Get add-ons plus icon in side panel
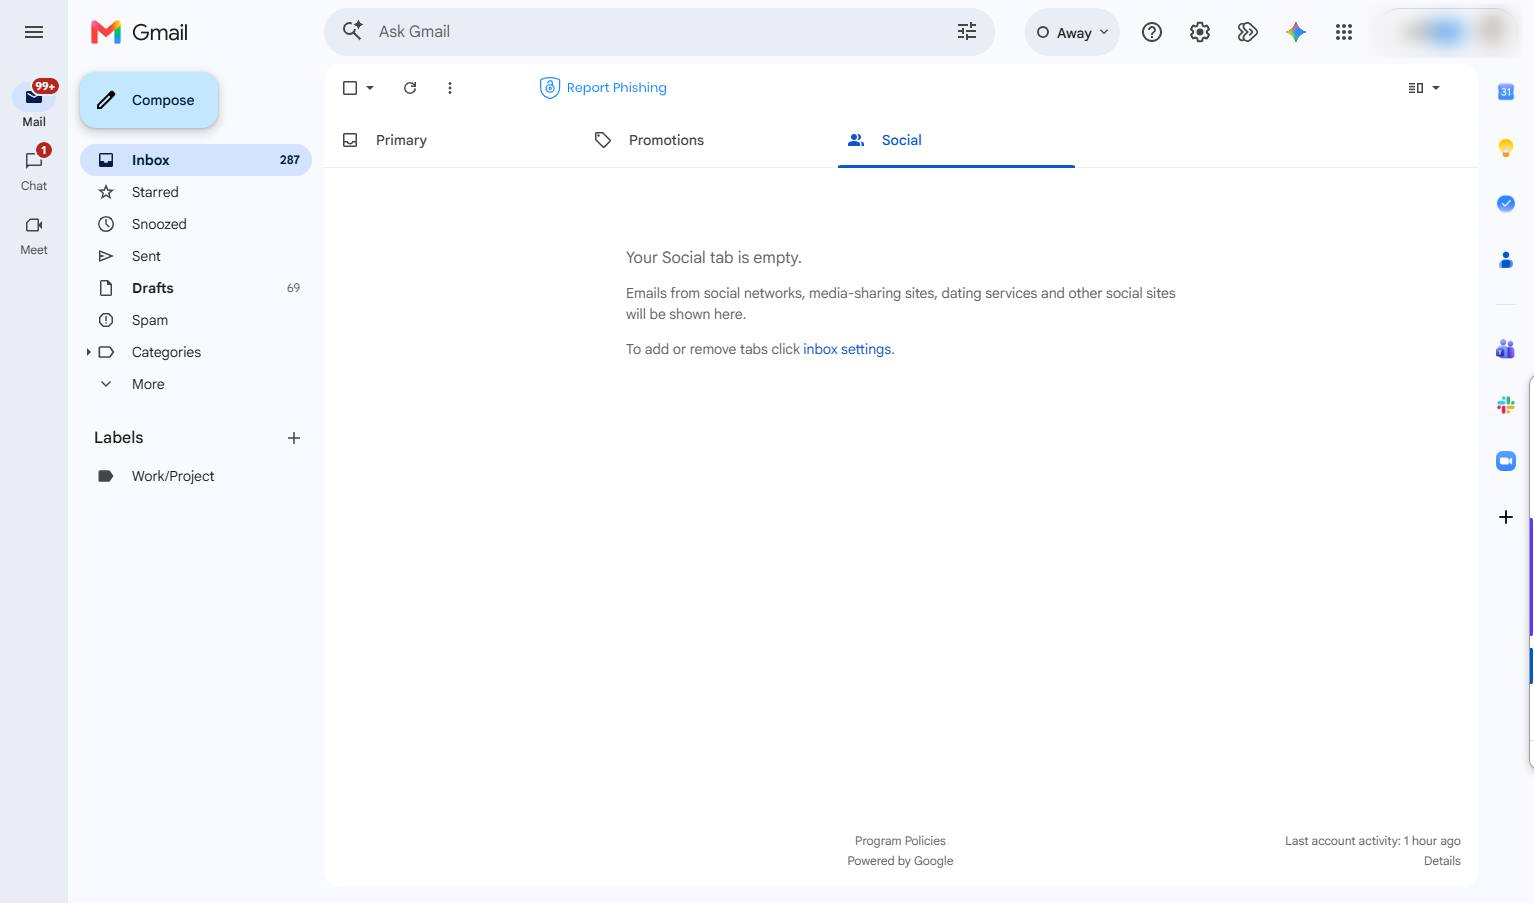1534x903 pixels. coord(1506,517)
